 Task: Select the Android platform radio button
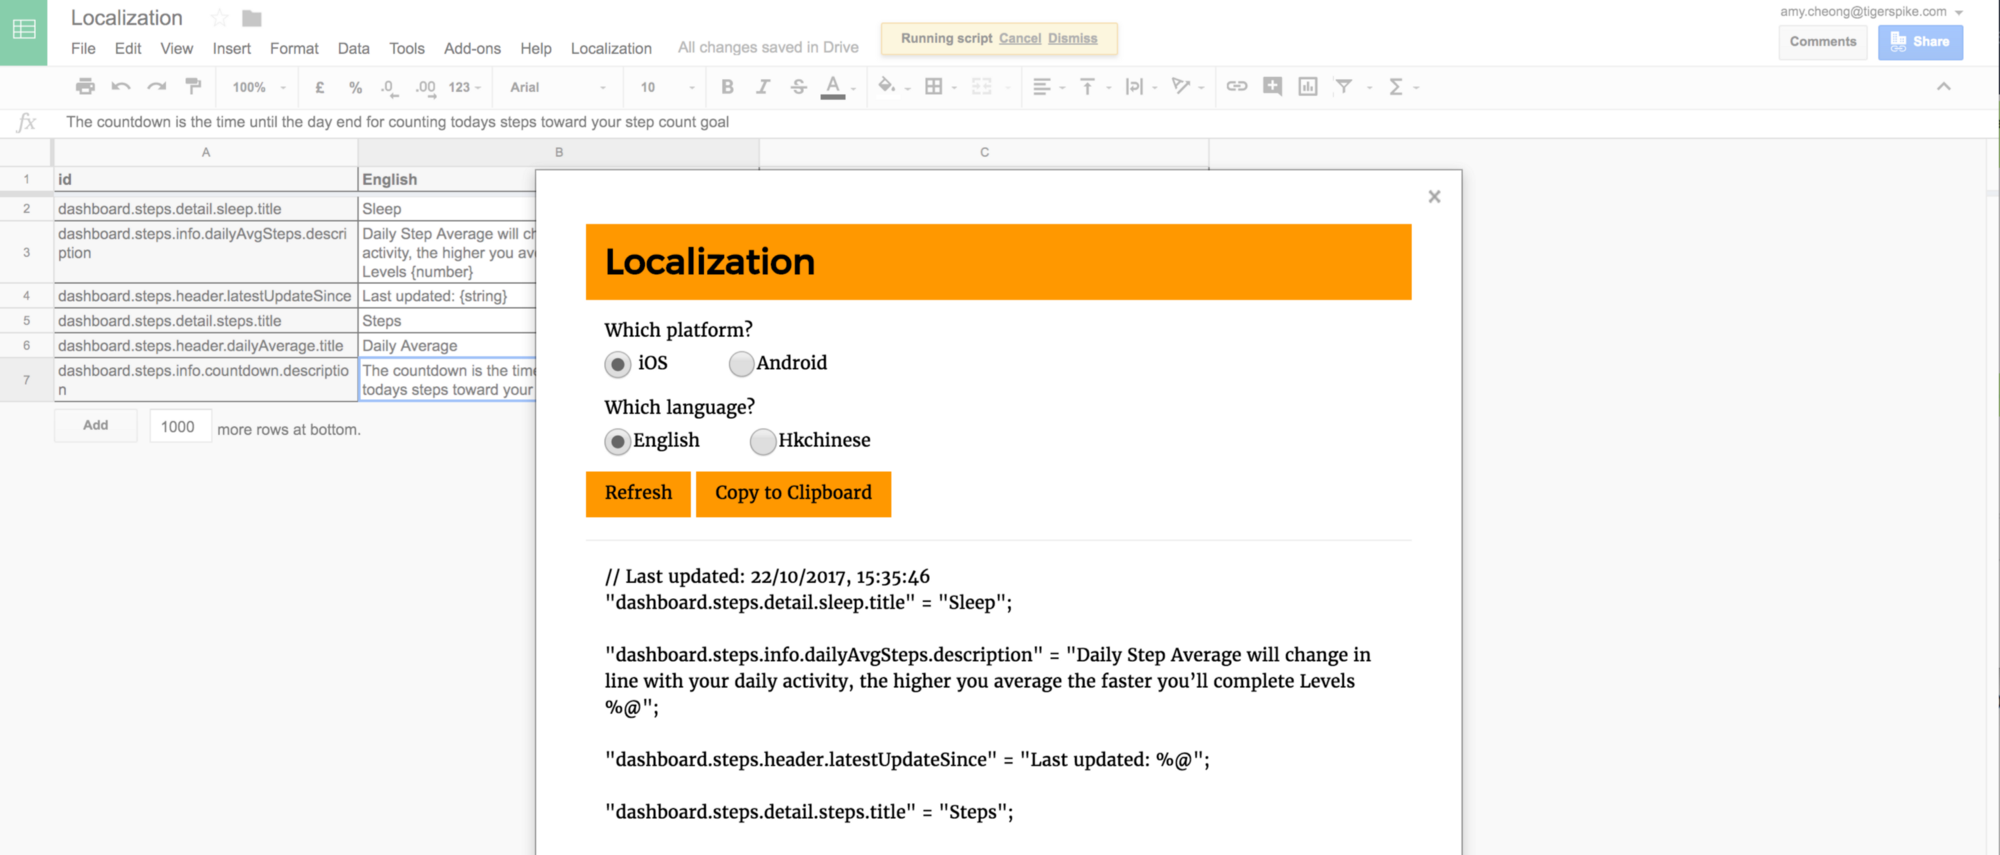coord(741,364)
